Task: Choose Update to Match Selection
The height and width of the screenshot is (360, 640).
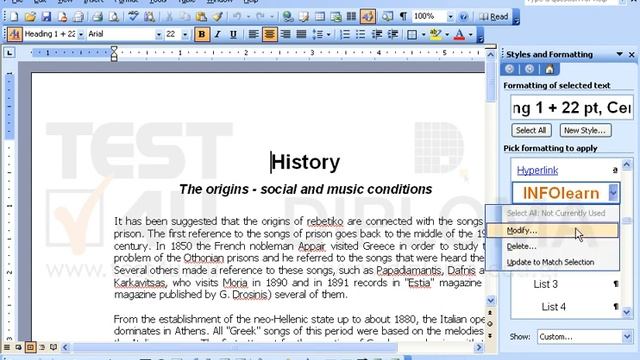Action: 553,262
